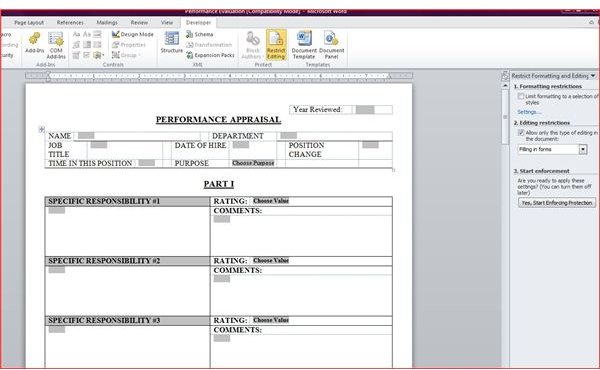Image resolution: width=600 pixels, height=370 pixels.
Task: Click the POSITION CHANGE form field
Action: (370, 145)
